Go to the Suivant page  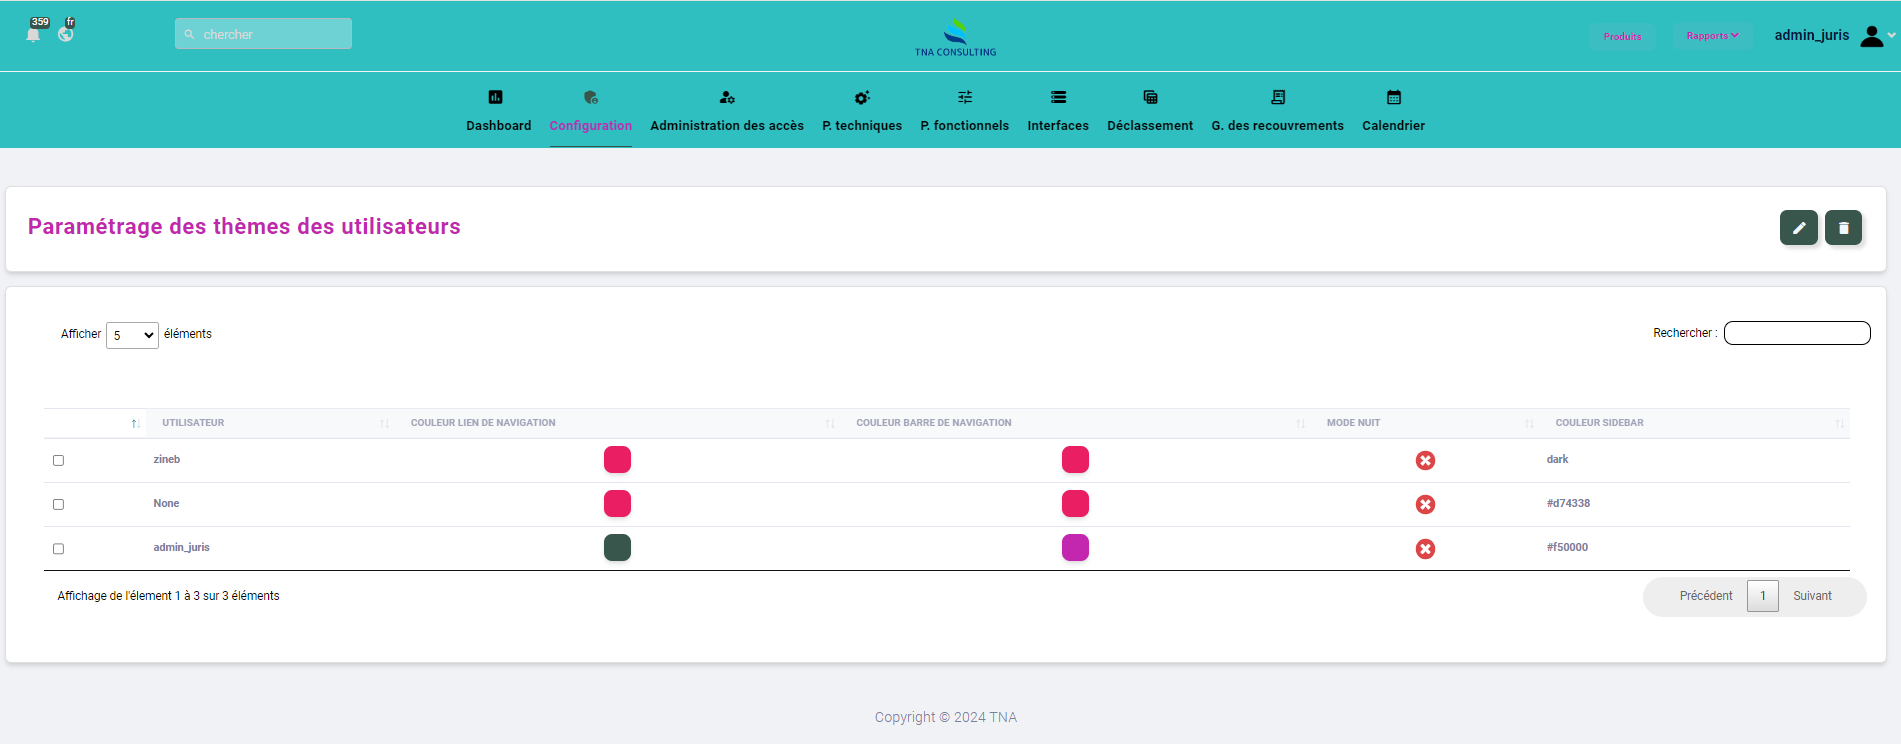click(1812, 596)
